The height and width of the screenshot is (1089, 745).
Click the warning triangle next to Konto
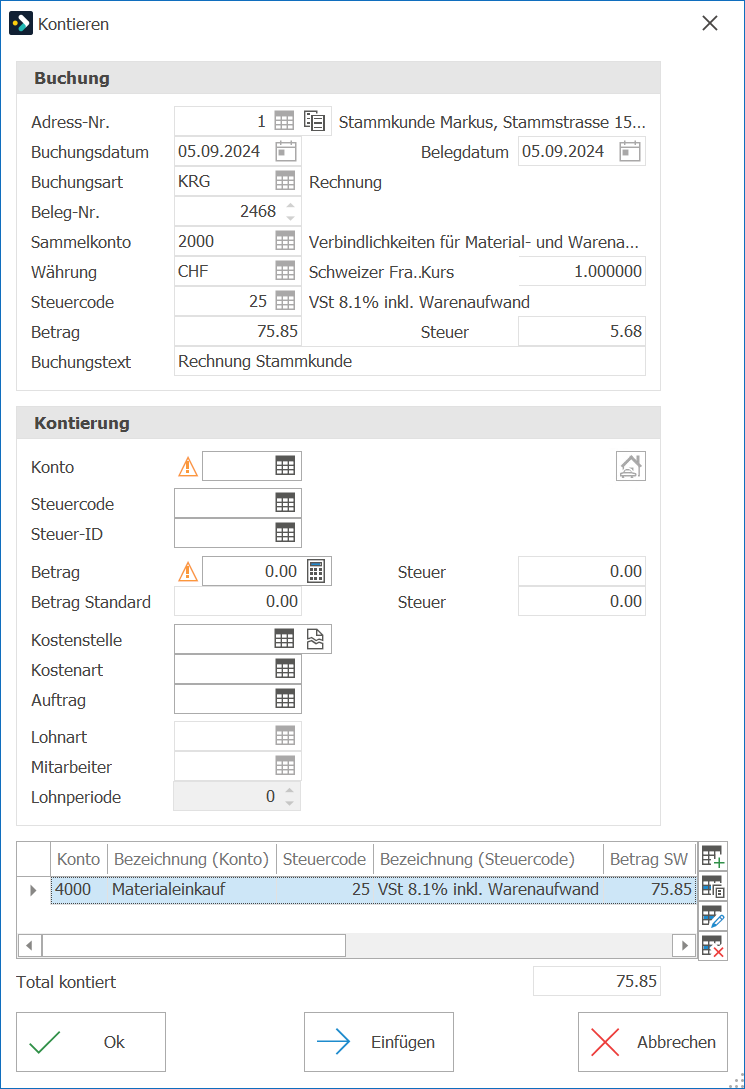pyautogui.click(x=187, y=467)
